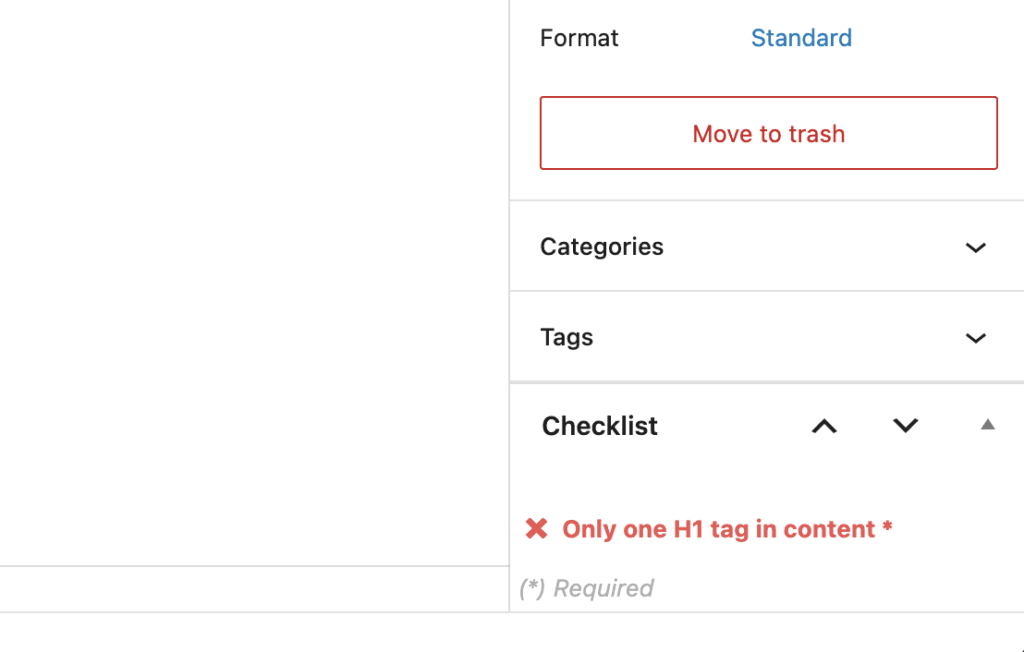Click the gray collapse triangle on the Checklist panel
Screen dimensions: 1024x652
(987, 424)
